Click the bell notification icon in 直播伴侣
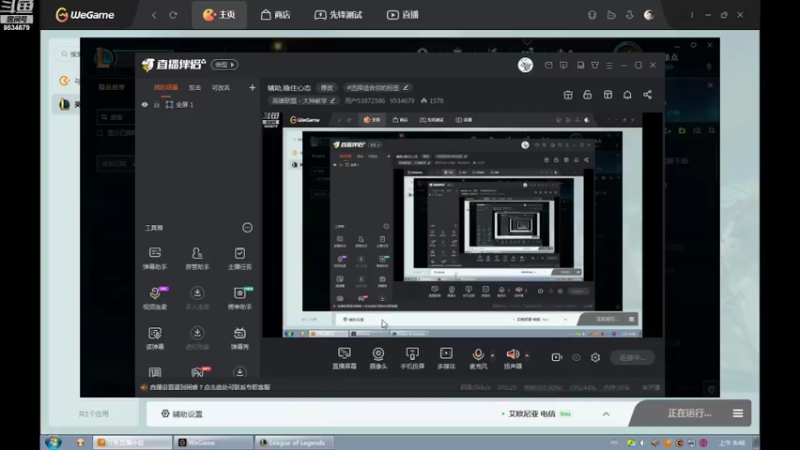The image size is (800, 450). [627, 95]
